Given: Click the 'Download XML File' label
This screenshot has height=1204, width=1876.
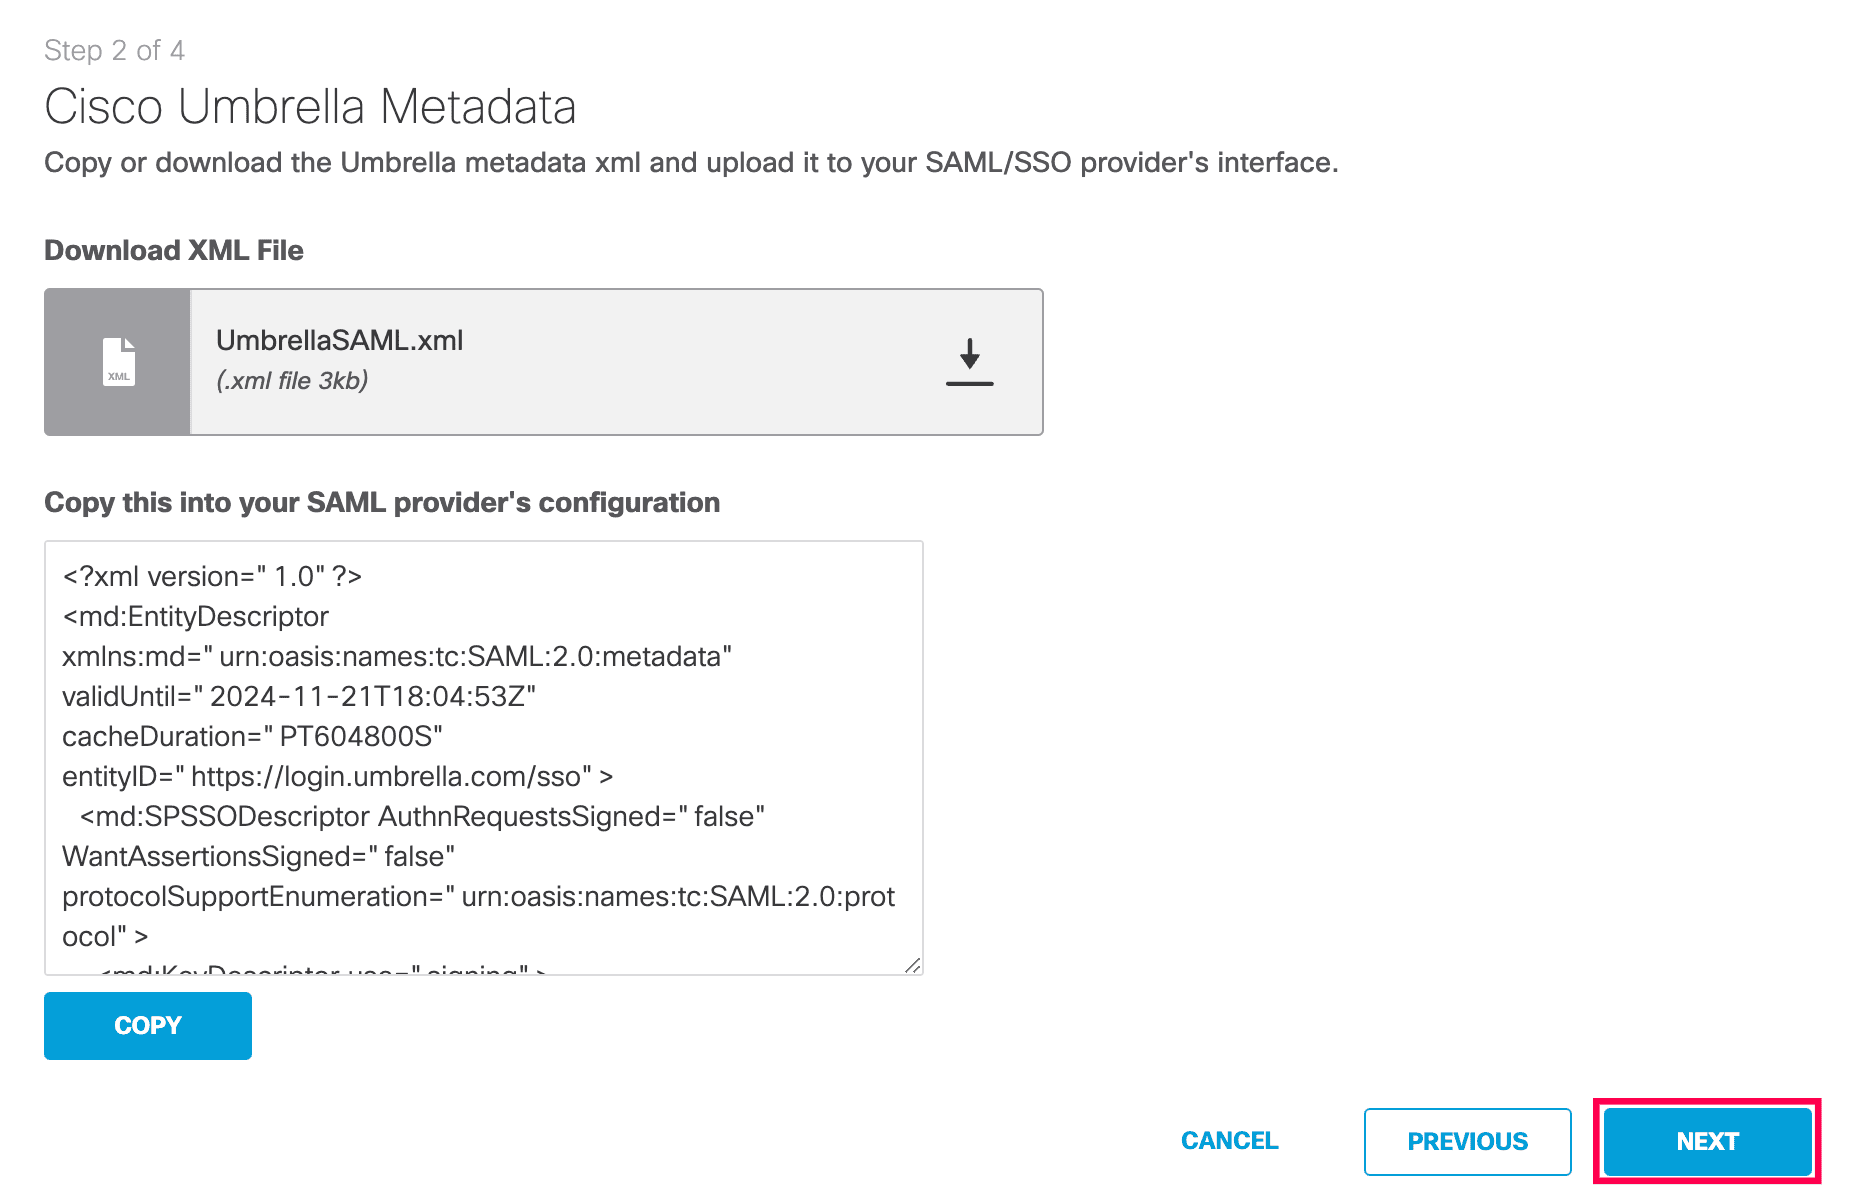Looking at the screenshot, I should coord(174,251).
